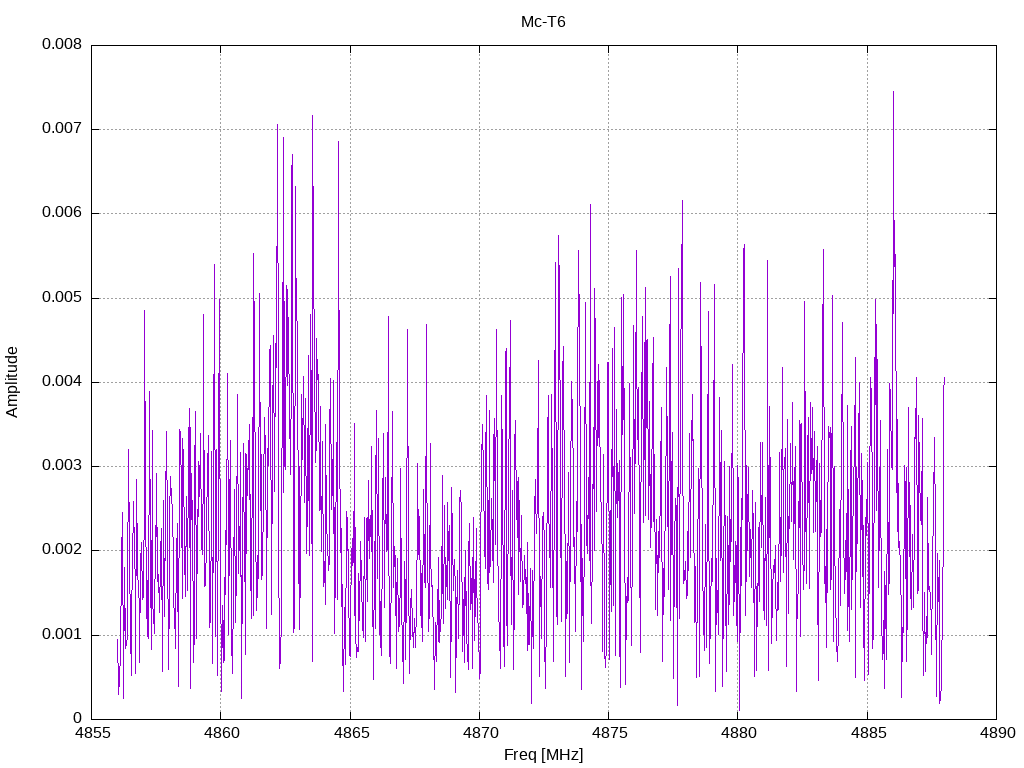Click the y-axis tick value 0.006
This screenshot has width=1024, height=768.
[62, 213]
